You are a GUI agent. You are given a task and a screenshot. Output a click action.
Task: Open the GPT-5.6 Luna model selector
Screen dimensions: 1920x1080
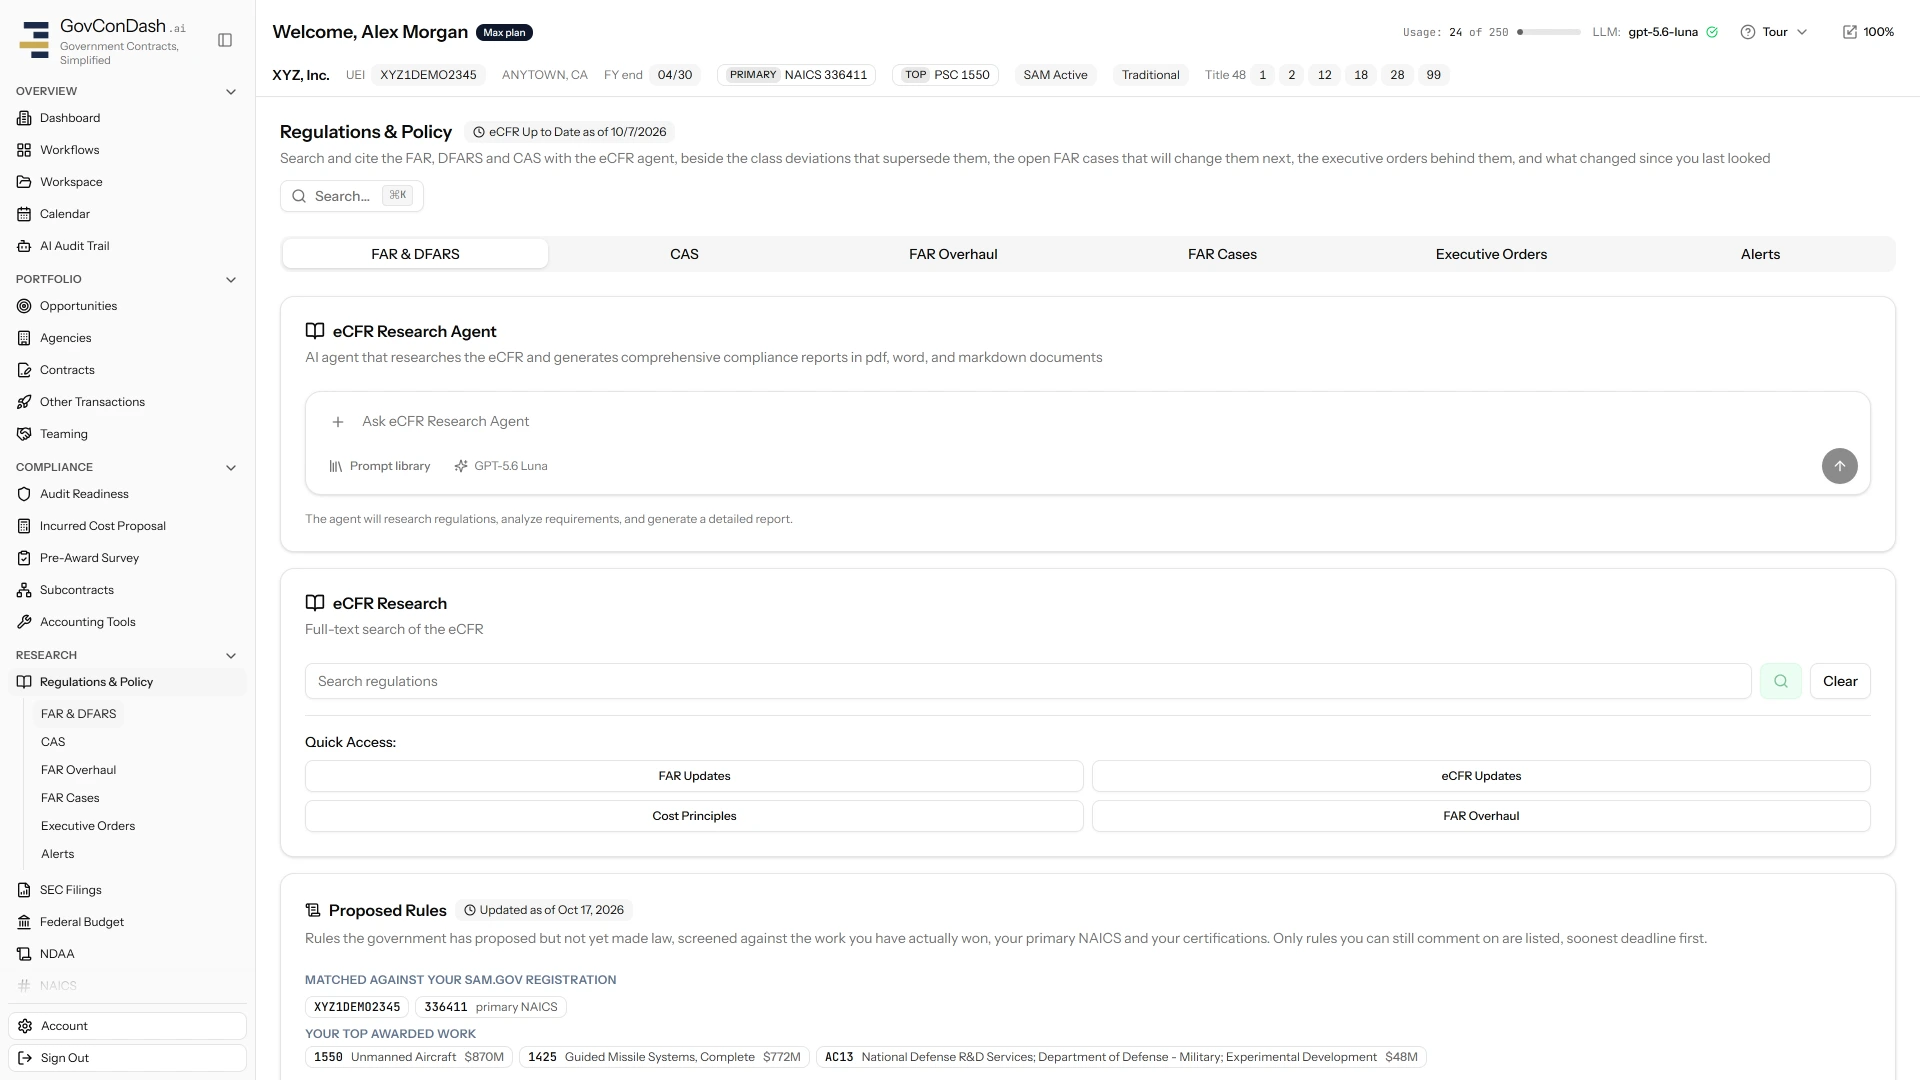point(500,466)
